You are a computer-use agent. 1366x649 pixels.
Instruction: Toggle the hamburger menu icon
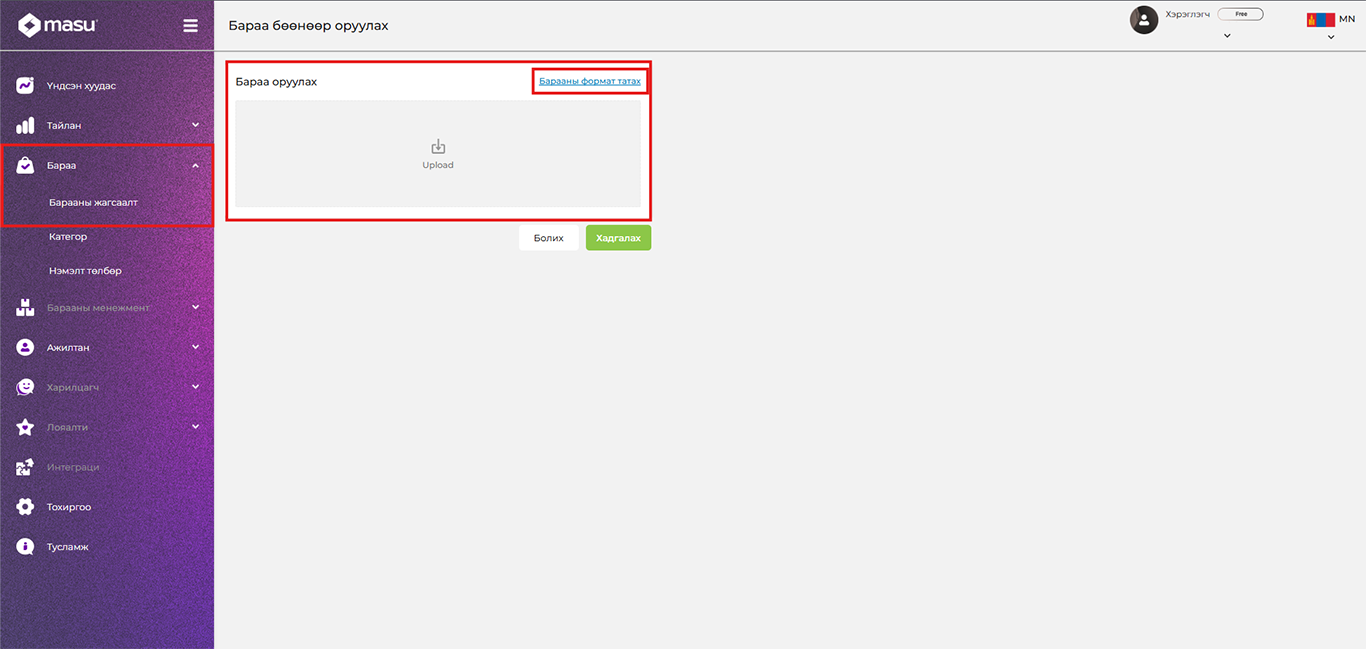click(x=190, y=26)
